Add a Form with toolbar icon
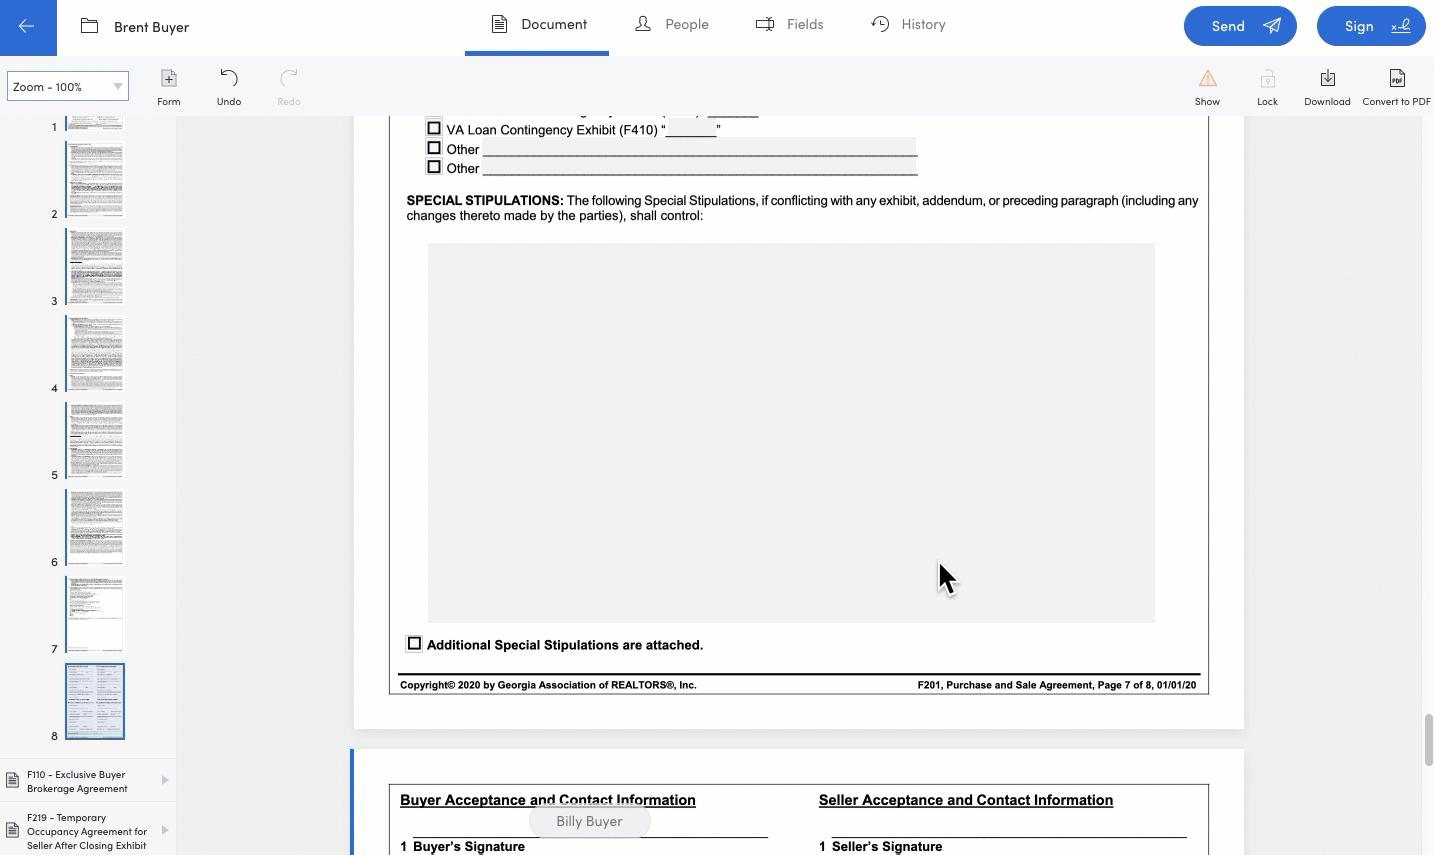Viewport: 1434px width, 855px height. tap(169, 87)
